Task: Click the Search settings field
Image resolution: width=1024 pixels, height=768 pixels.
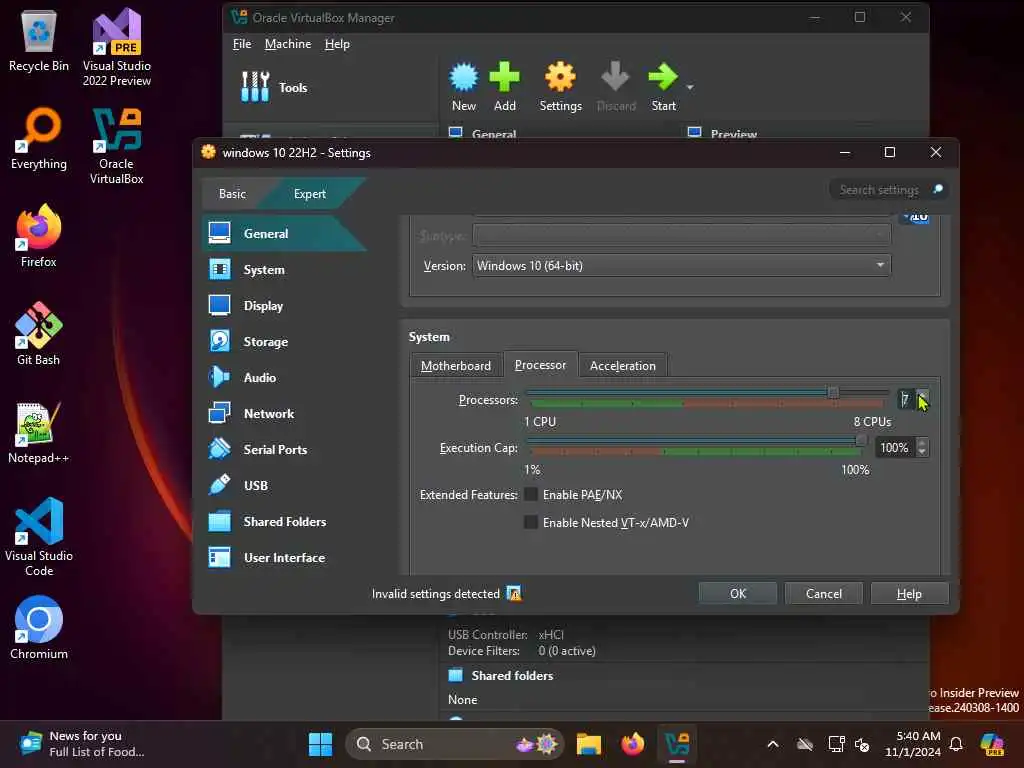Action: pos(888,189)
